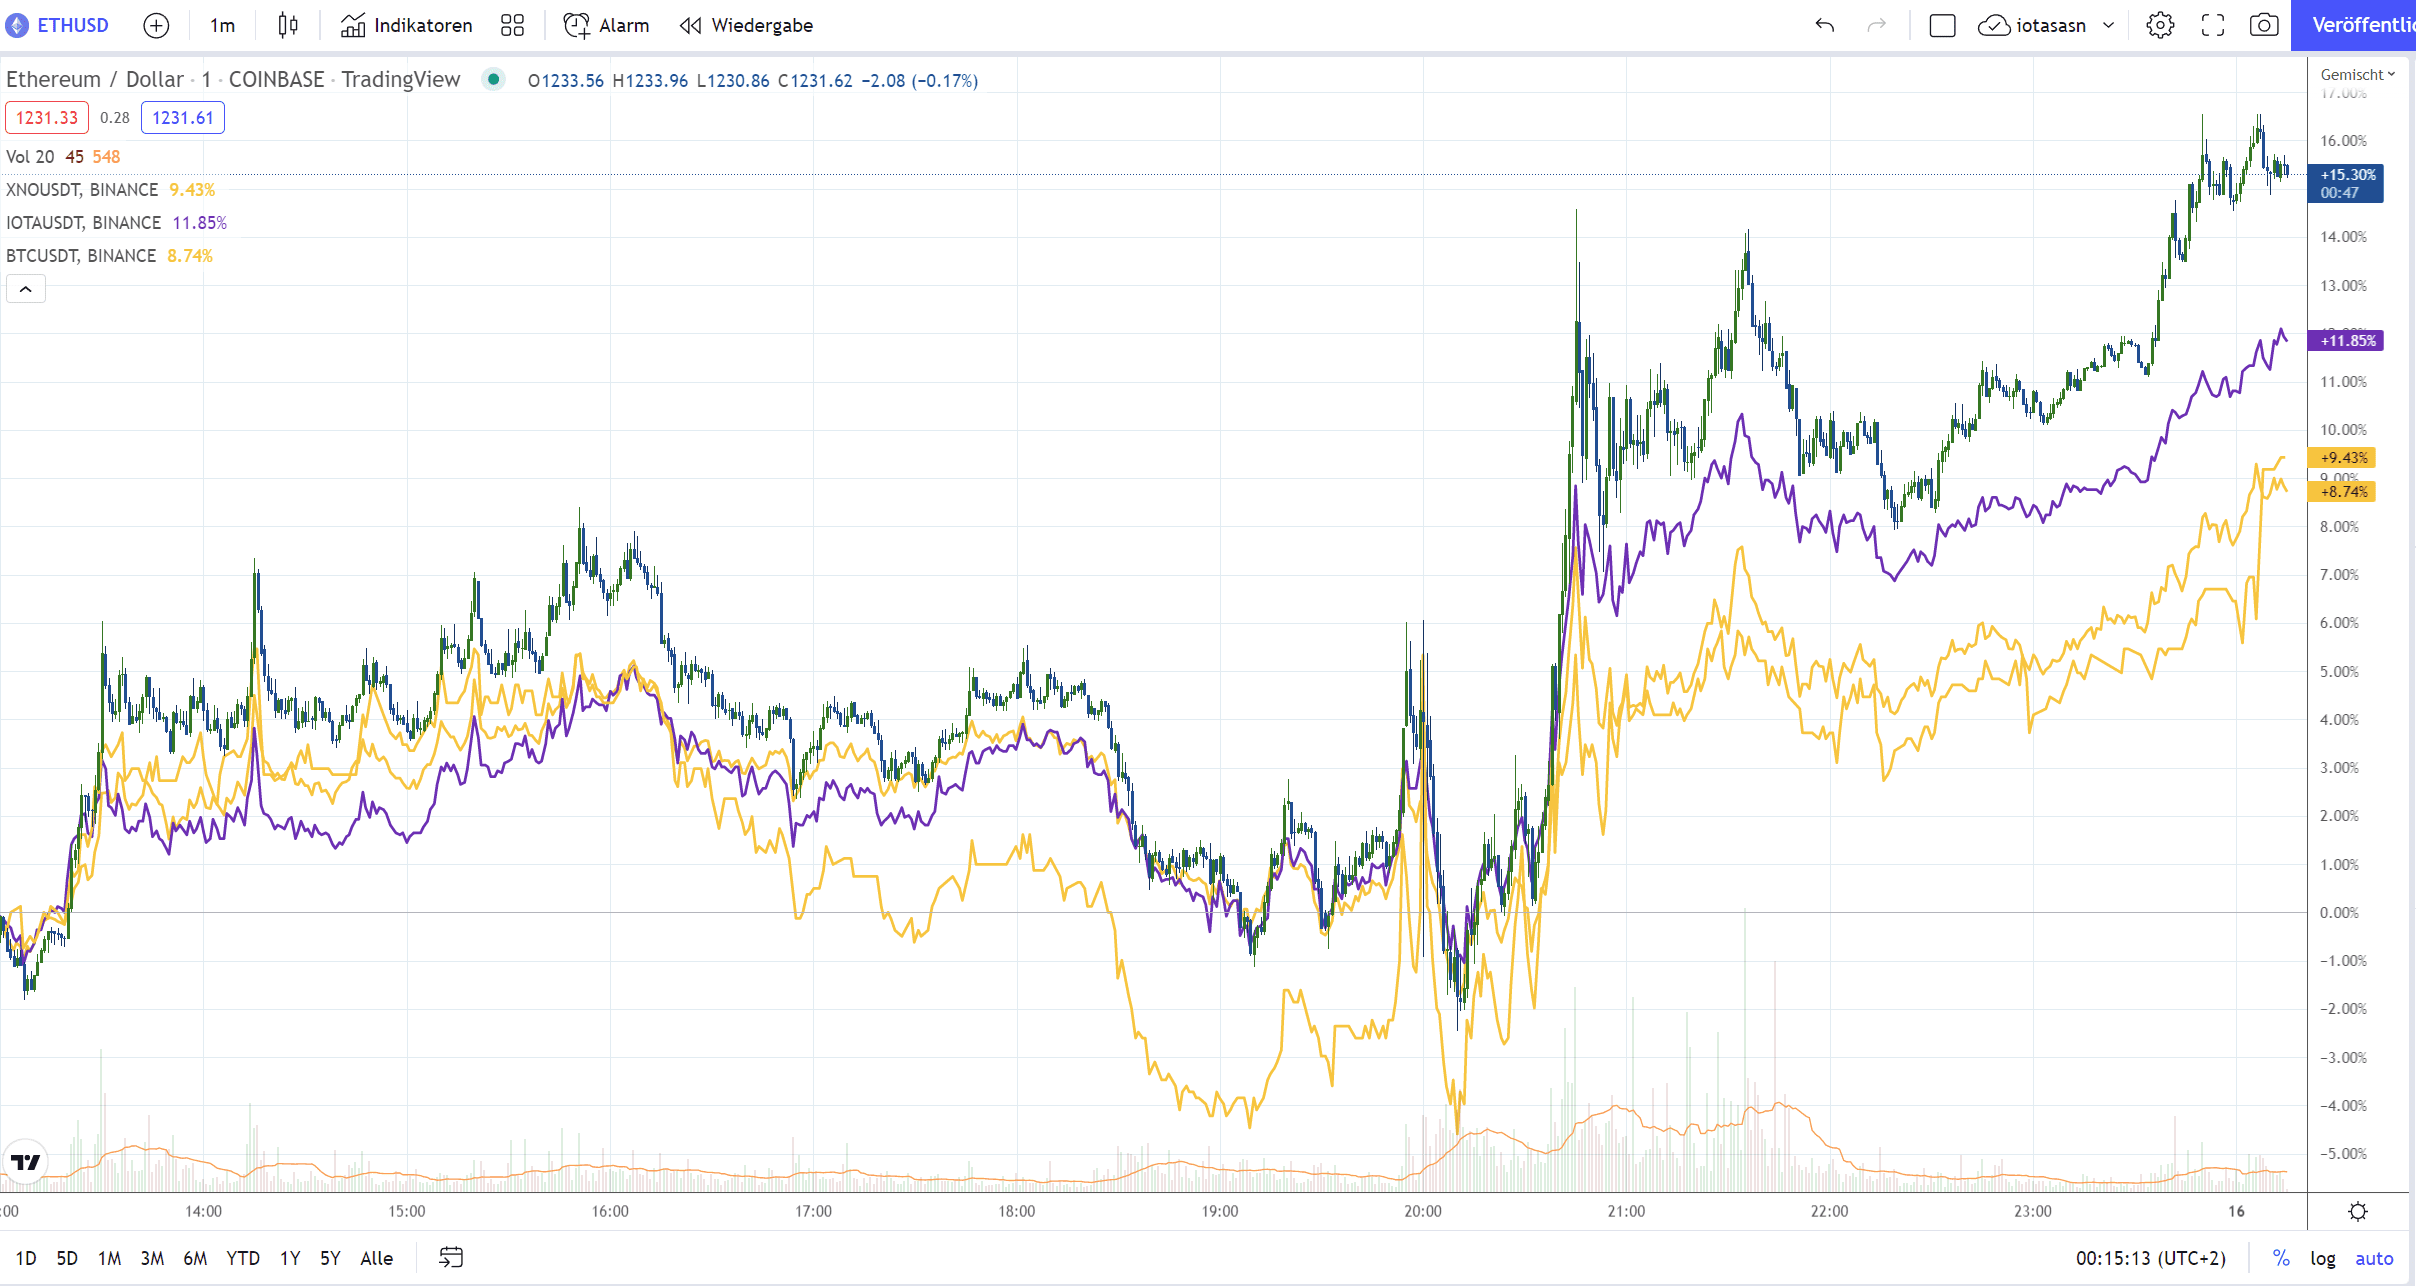2416x1286 pixels.
Task: Toggle auto scale mode
Action: [x=2374, y=1258]
